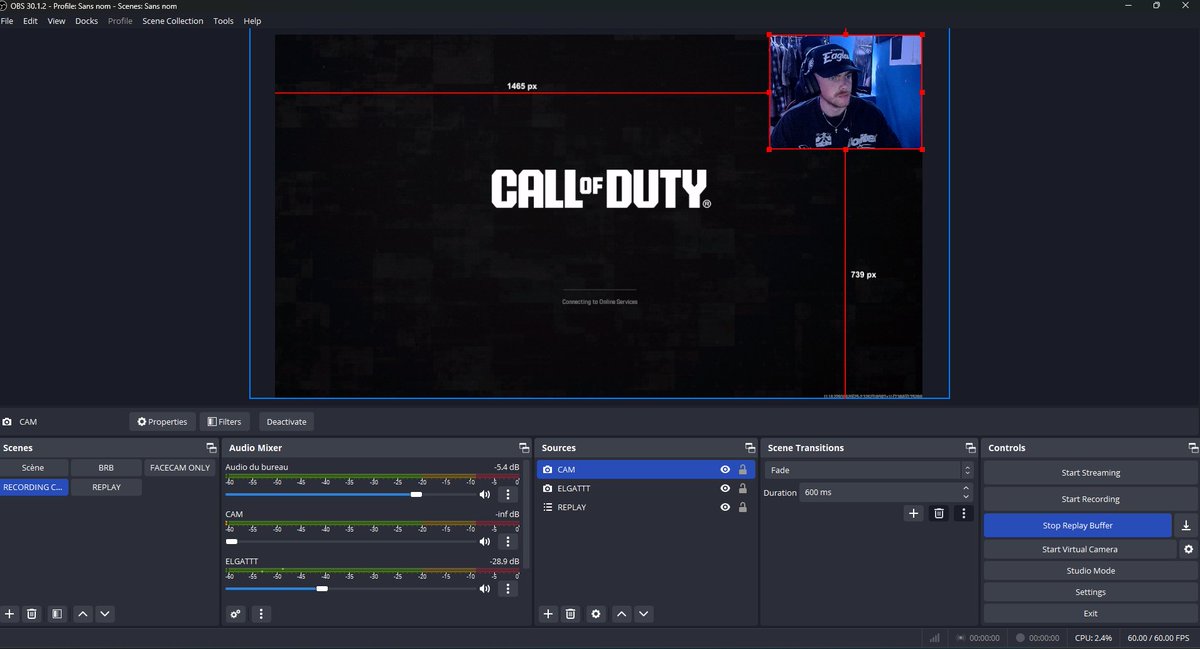1200x649 pixels.
Task: Move source up arrow in Sources dock
Action: 622,614
